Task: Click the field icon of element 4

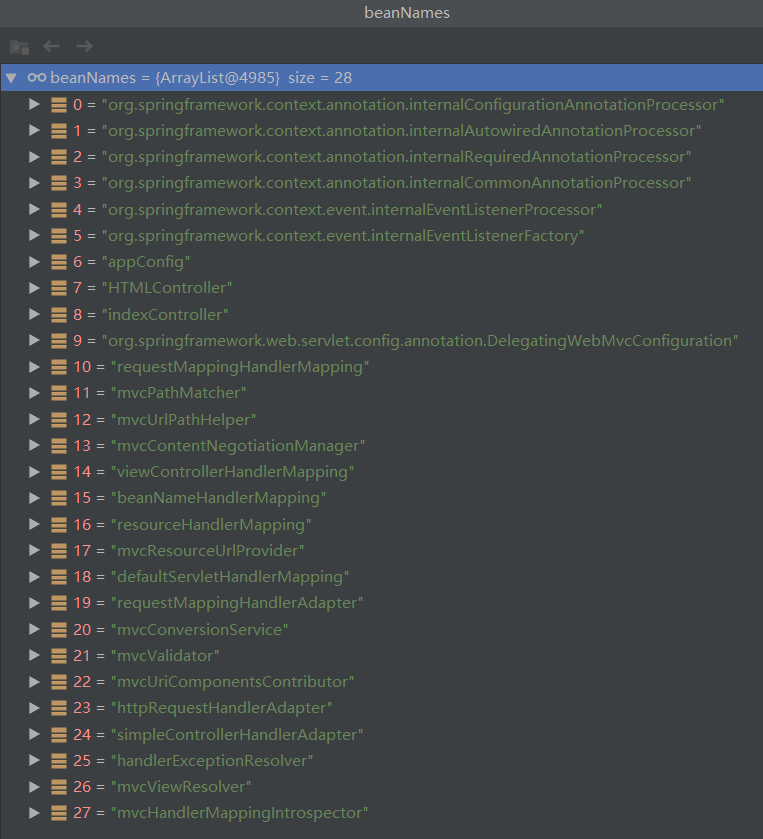Action: [x=58, y=210]
